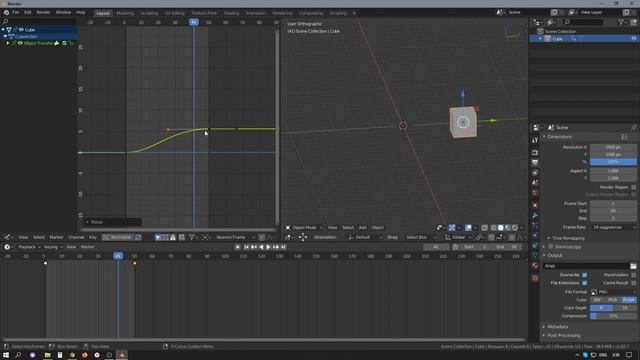Open the Playback menu in timeline
The image size is (640, 360).
[29, 247]
